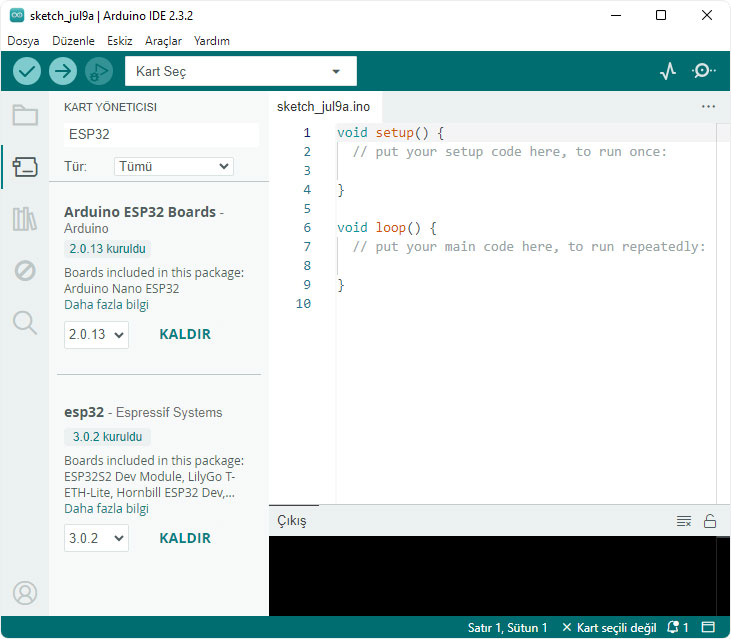The width and height of the screenshot is (731, 639).
Task: Click KALDIR for esp32 Espressif package
Action: (185, 538)
